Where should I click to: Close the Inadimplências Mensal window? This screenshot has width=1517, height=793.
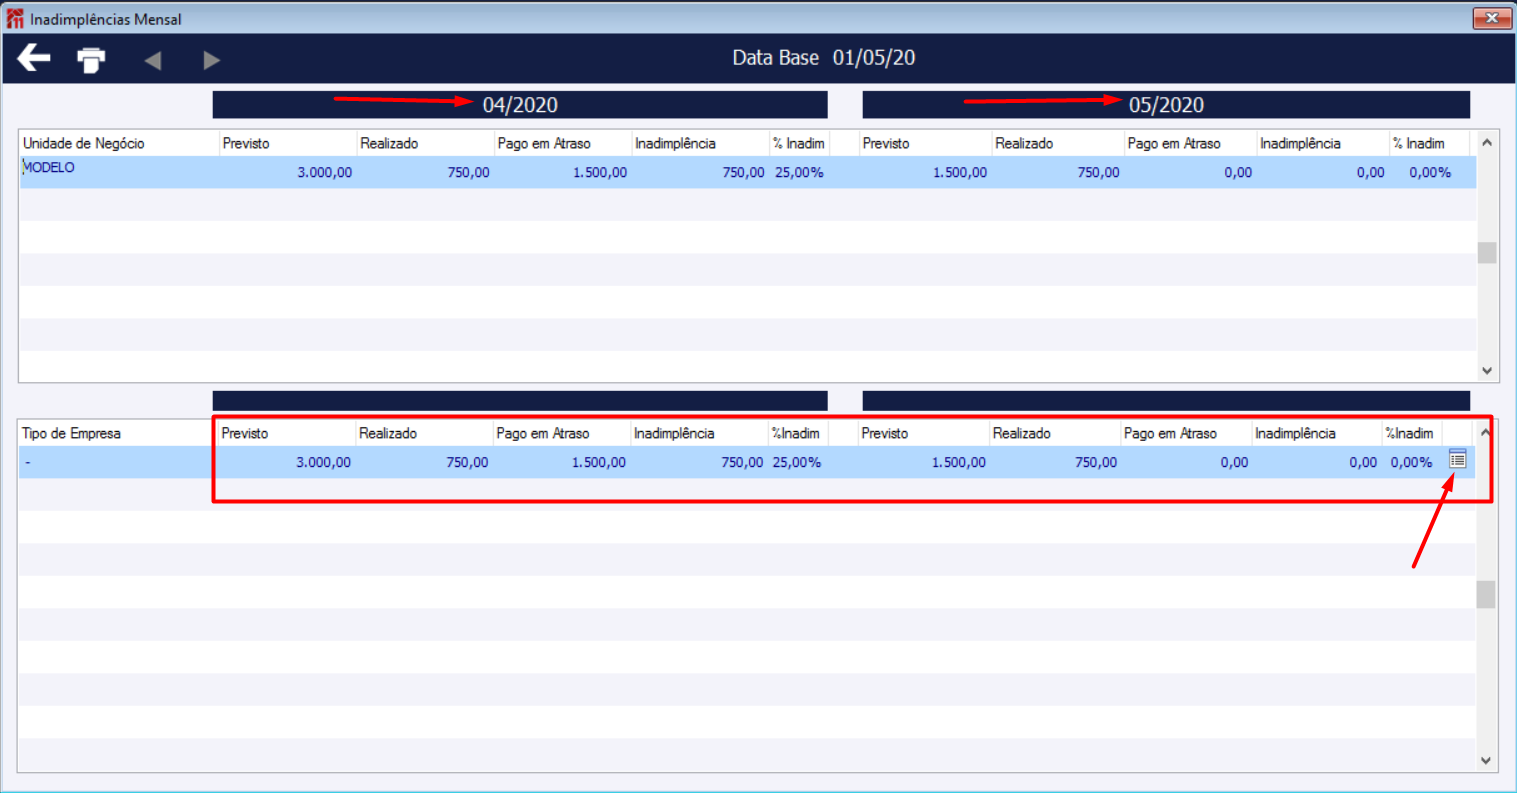[1491, 18]
